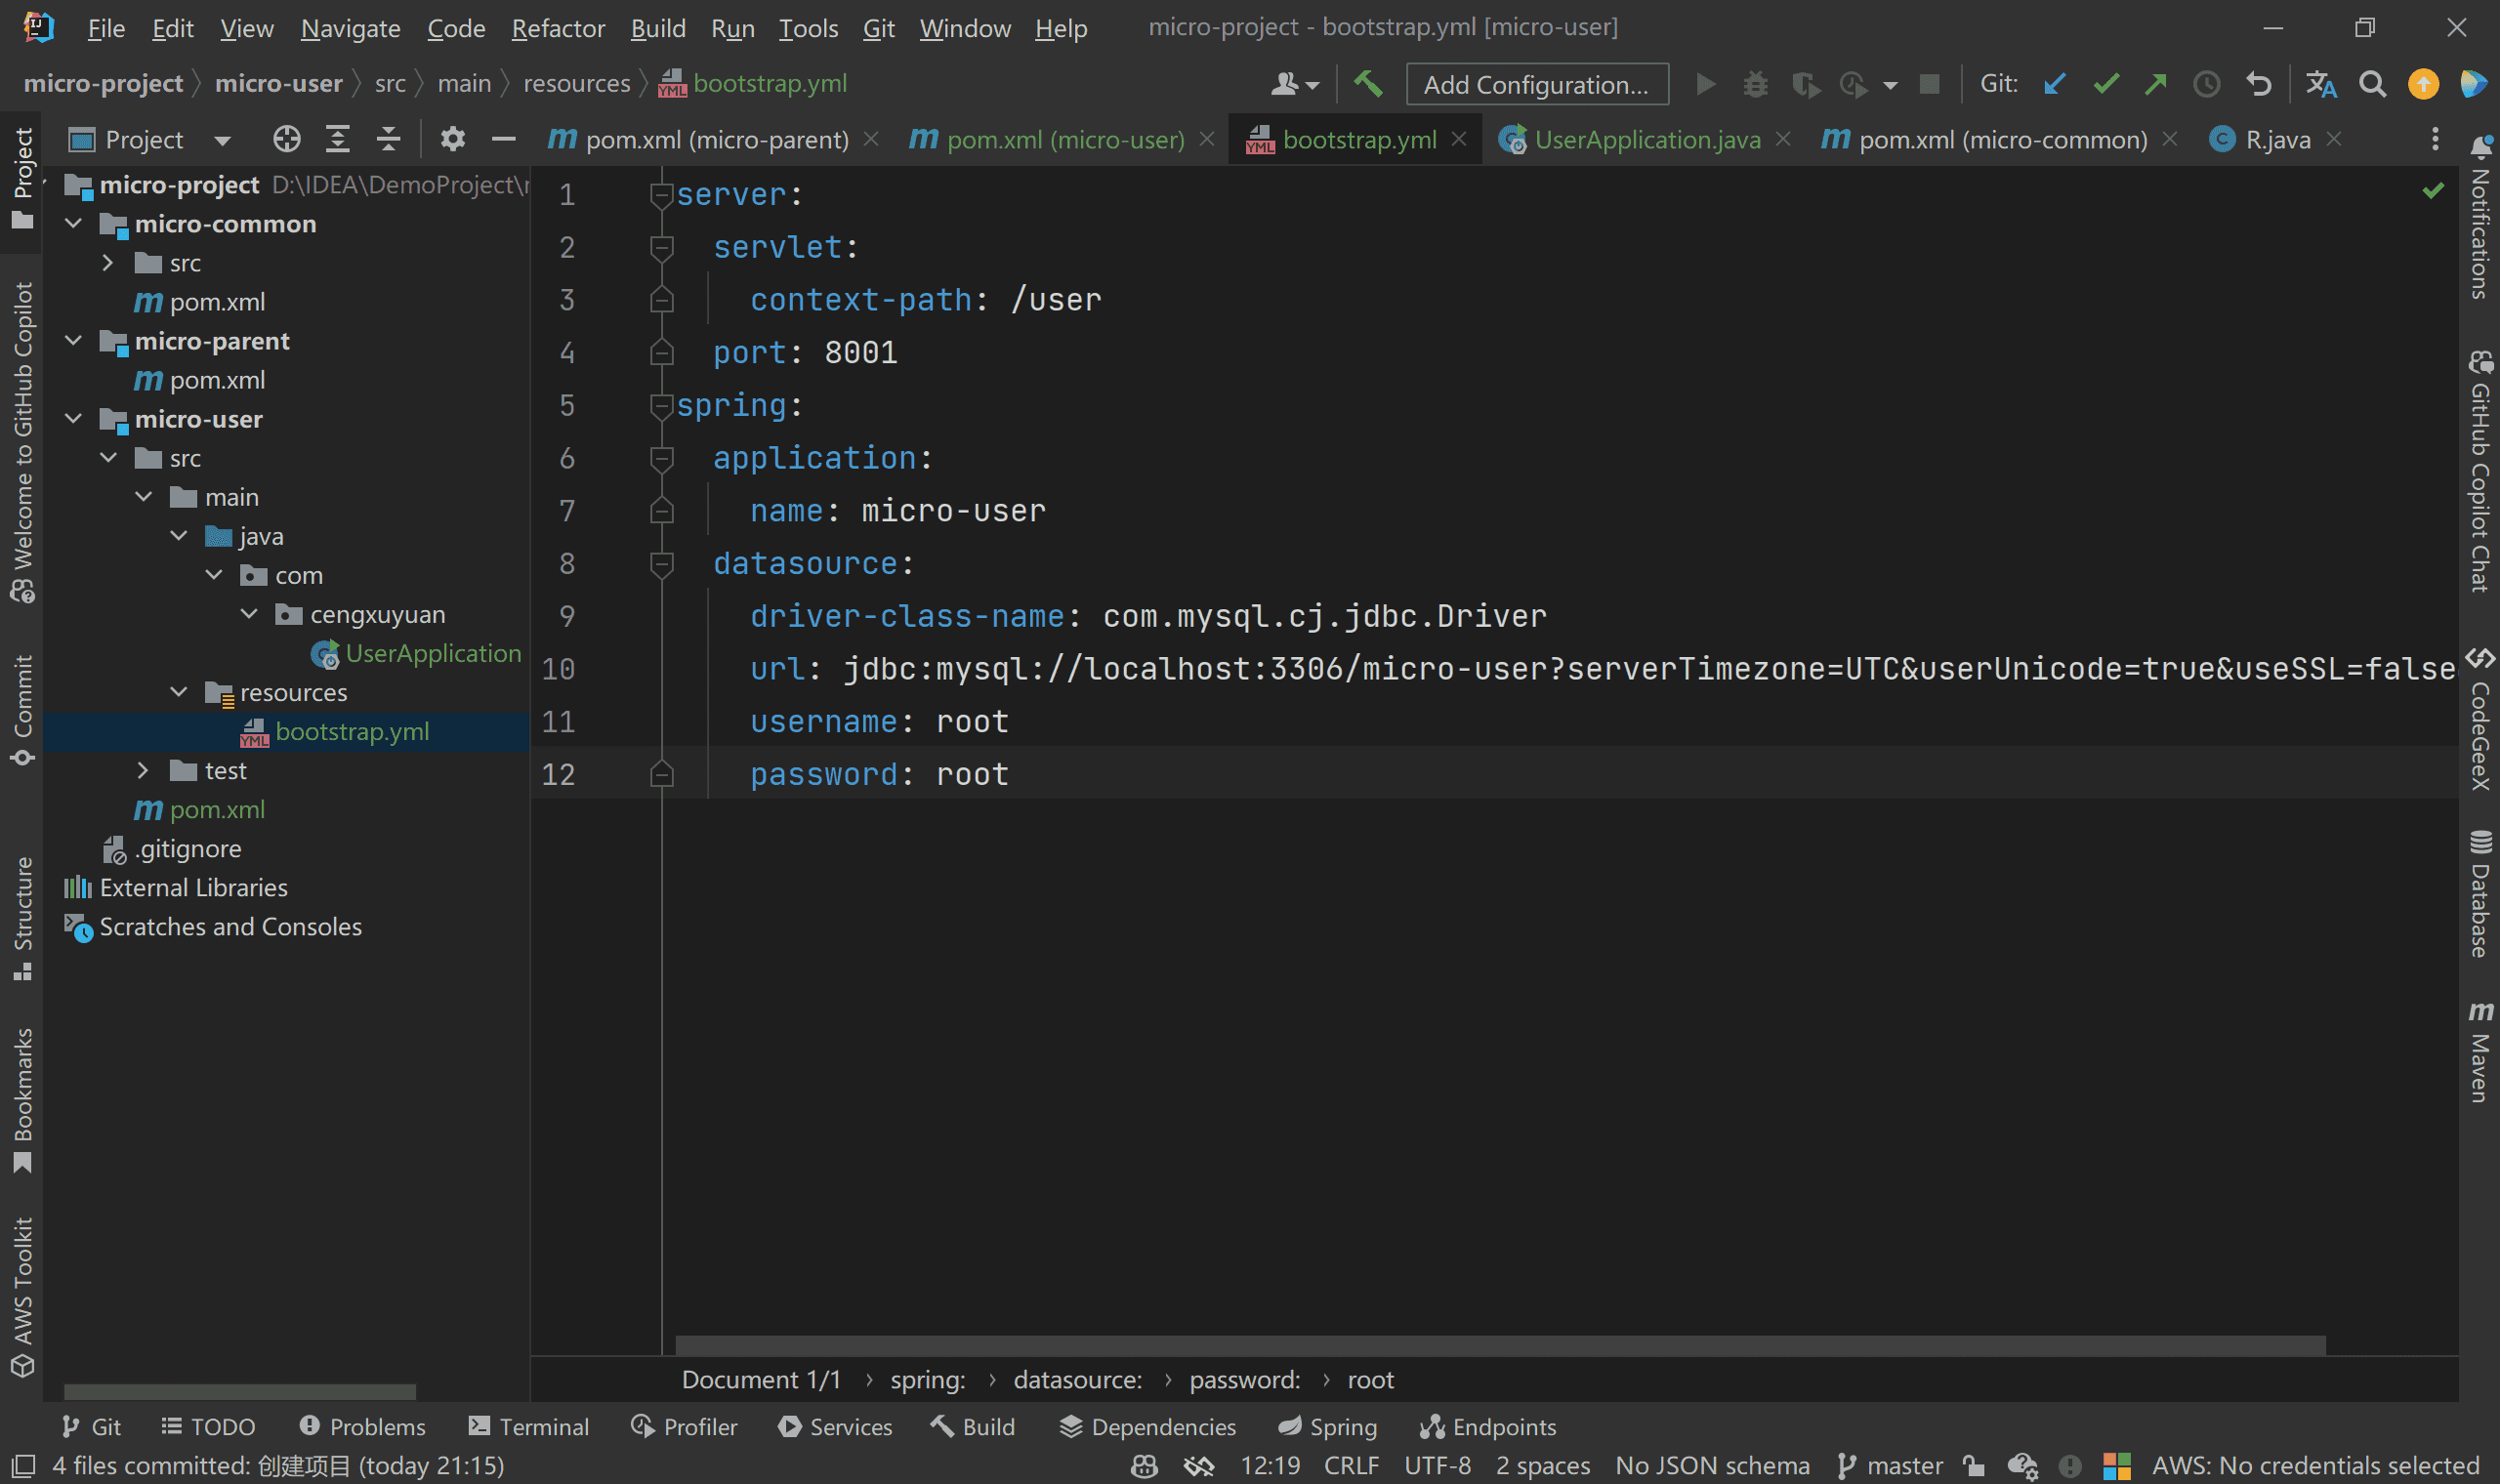Expand the test folder
This screenshot has height=1484, width=2500.
click(x=143, y=770)
